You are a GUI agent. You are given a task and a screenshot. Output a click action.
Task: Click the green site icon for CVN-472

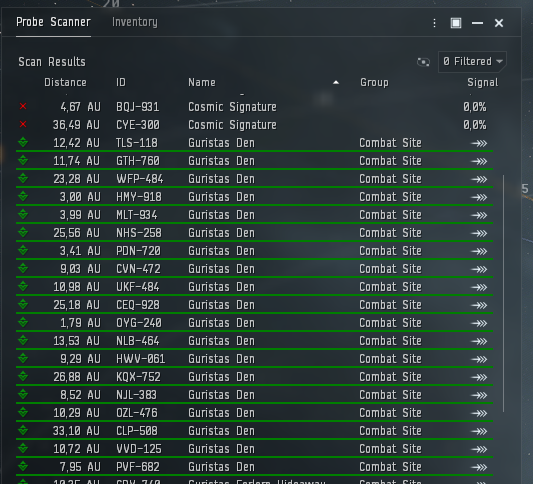pos(23,268)
